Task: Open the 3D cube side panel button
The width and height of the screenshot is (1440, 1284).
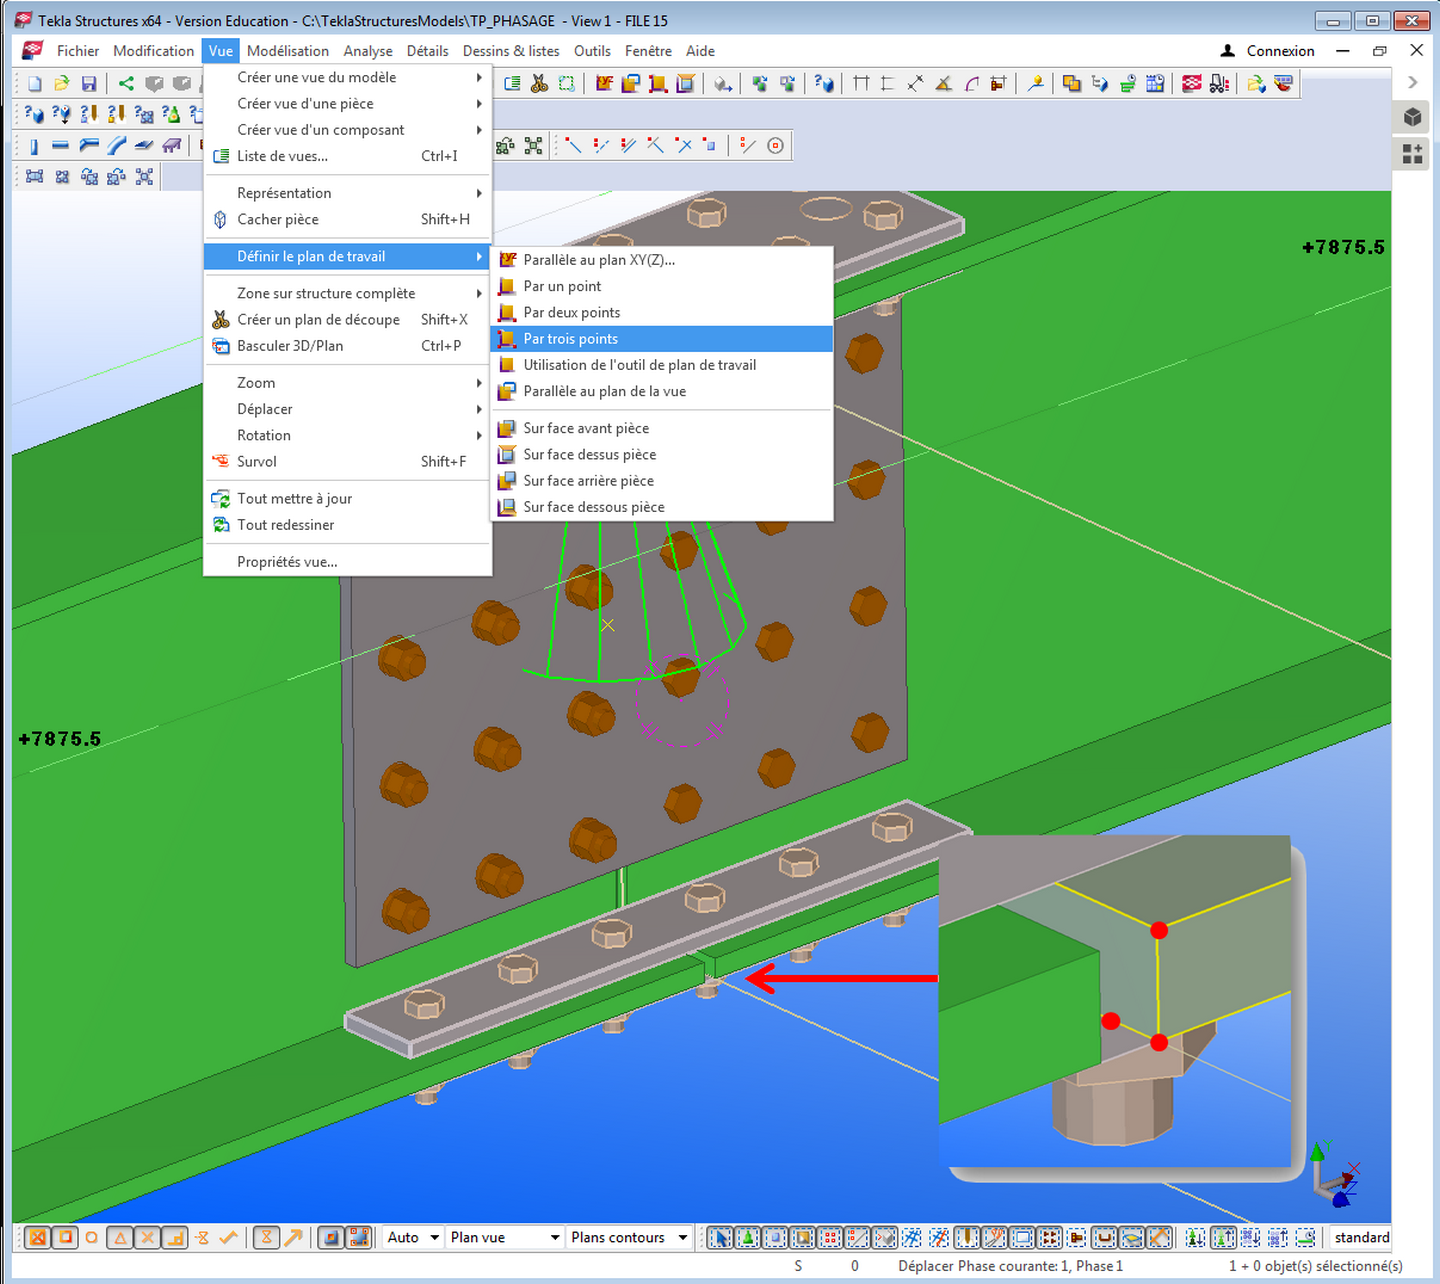Action: [x=1412, y=117]
